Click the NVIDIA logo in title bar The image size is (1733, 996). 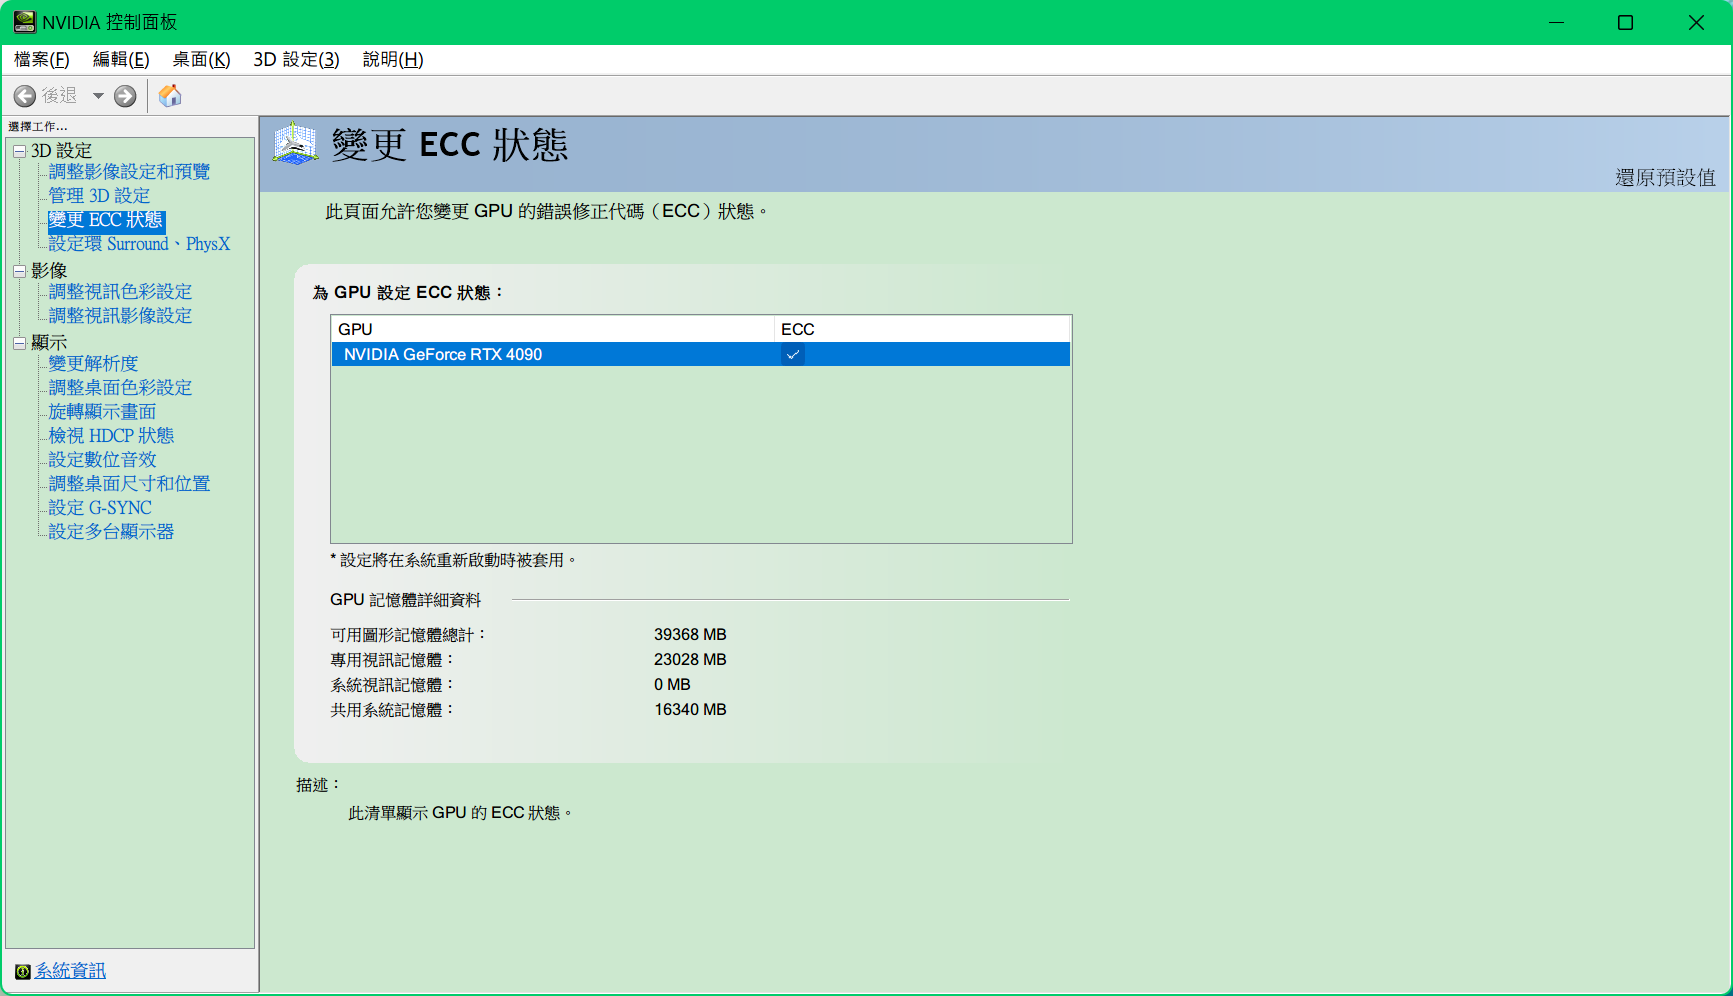click(25, 22)
